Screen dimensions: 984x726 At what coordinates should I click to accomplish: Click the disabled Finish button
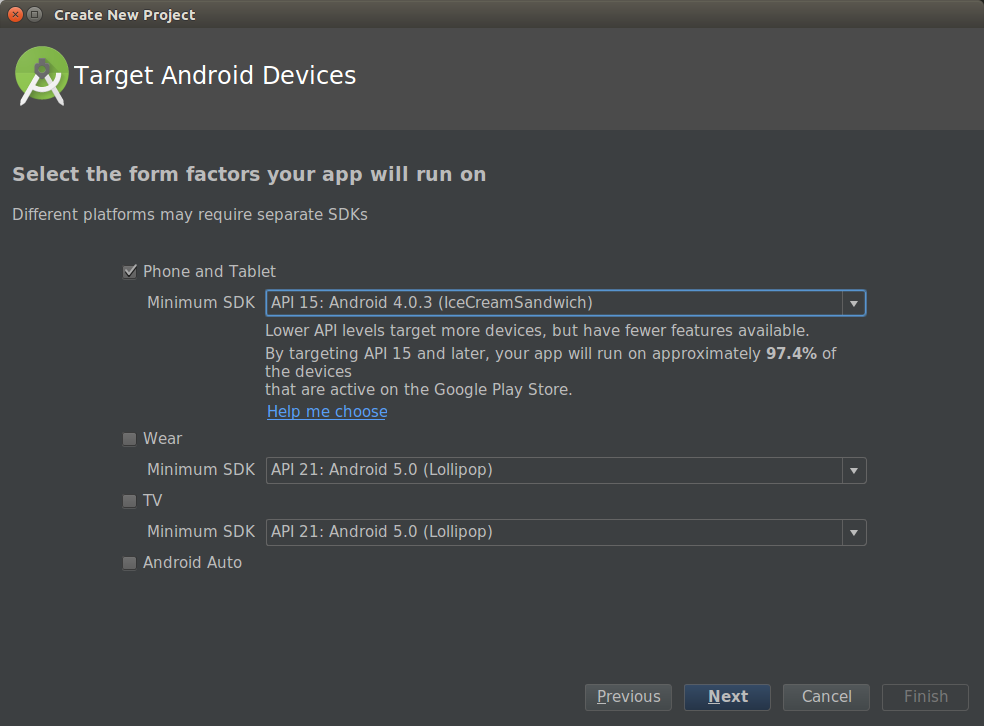925,697
